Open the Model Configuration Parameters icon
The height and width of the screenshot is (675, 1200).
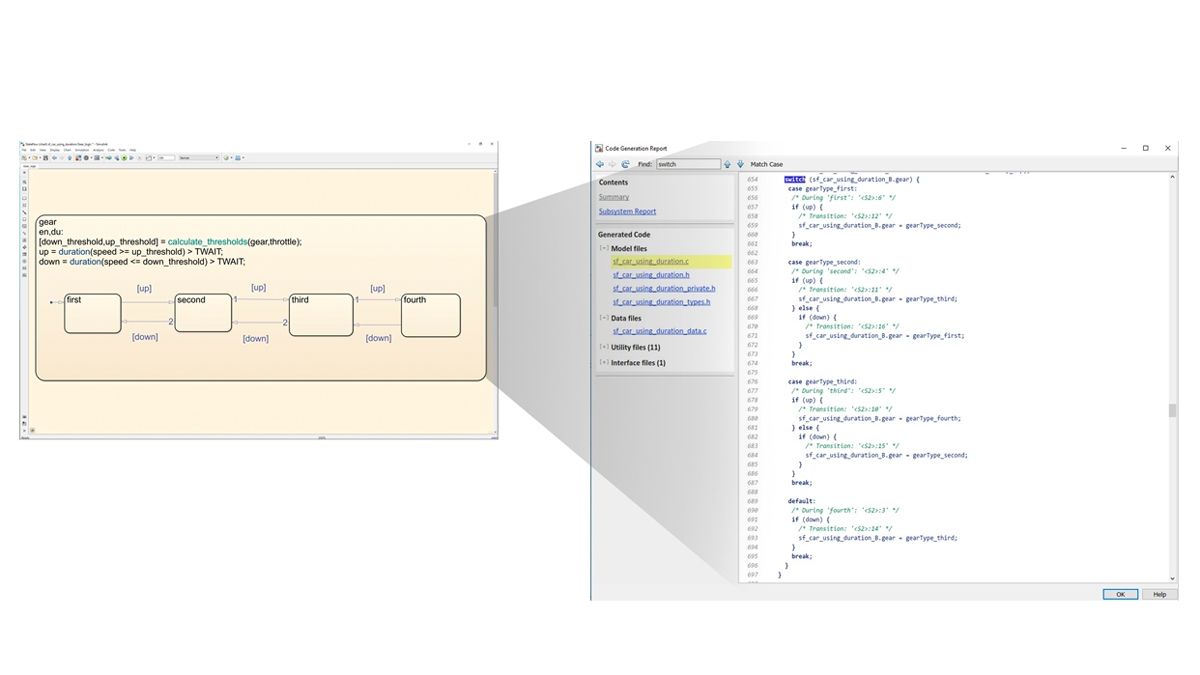86,157
